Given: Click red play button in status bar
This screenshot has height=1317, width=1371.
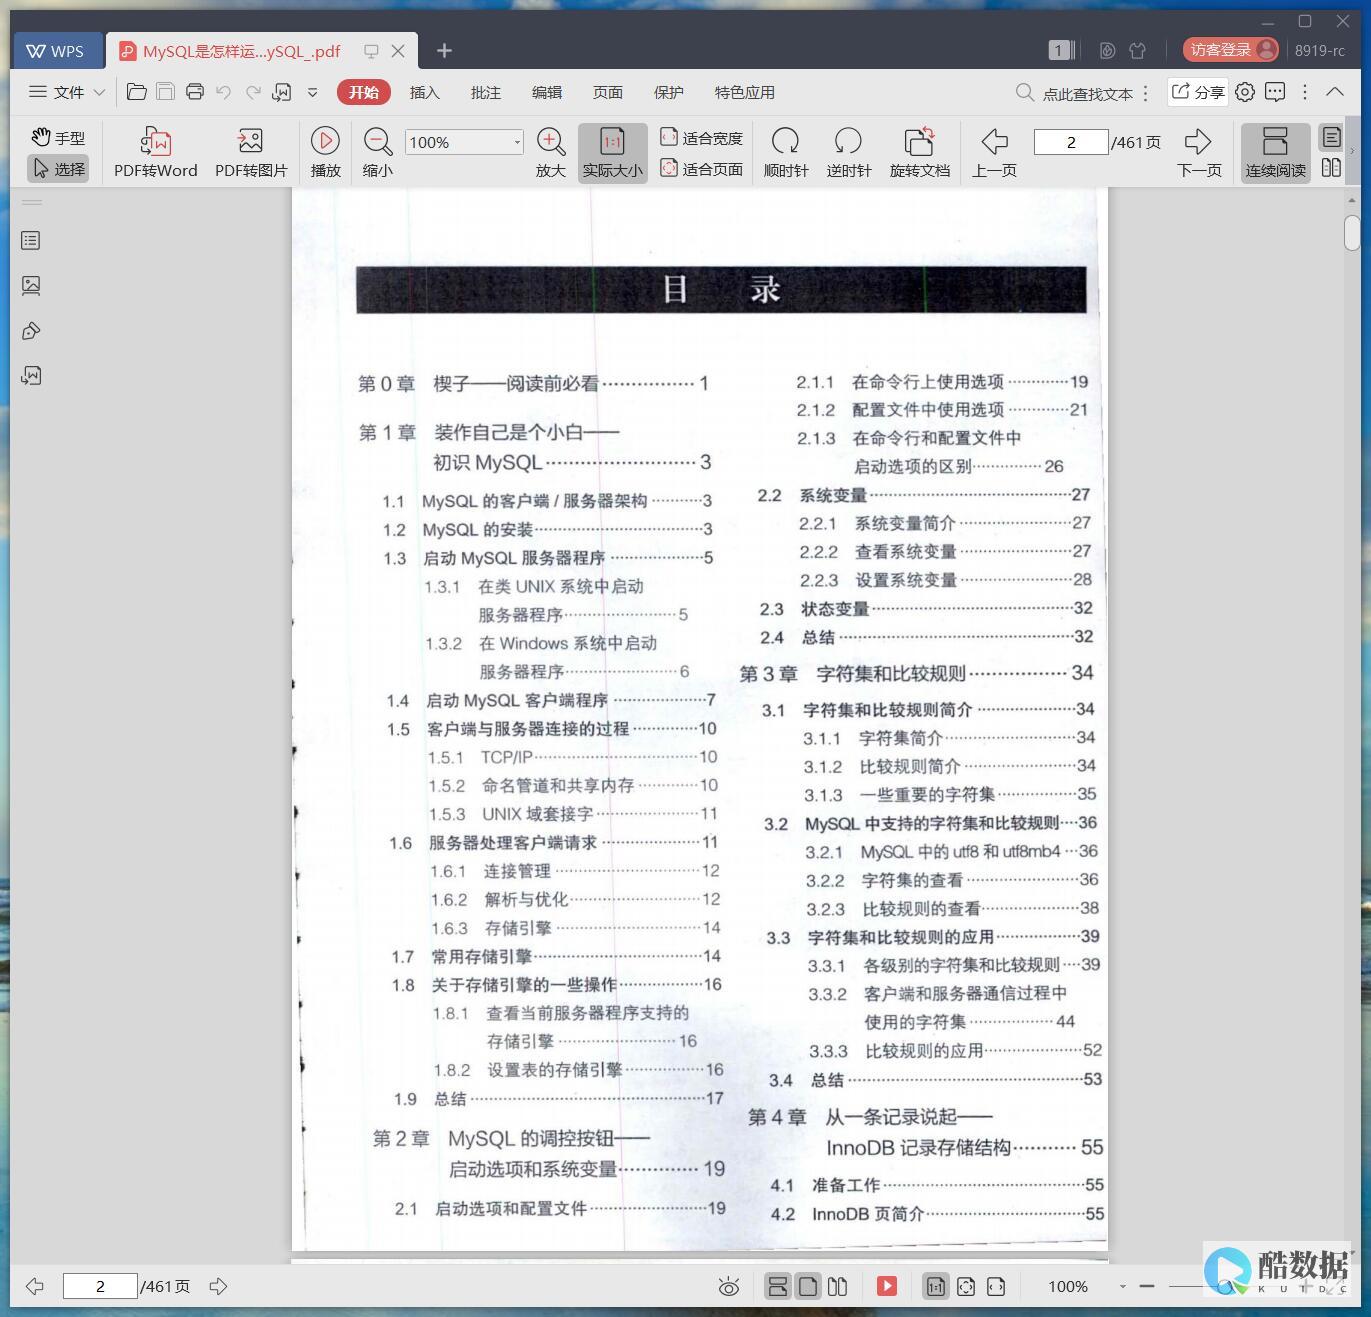Looking at the screenshot, I should coord(887,1286).
